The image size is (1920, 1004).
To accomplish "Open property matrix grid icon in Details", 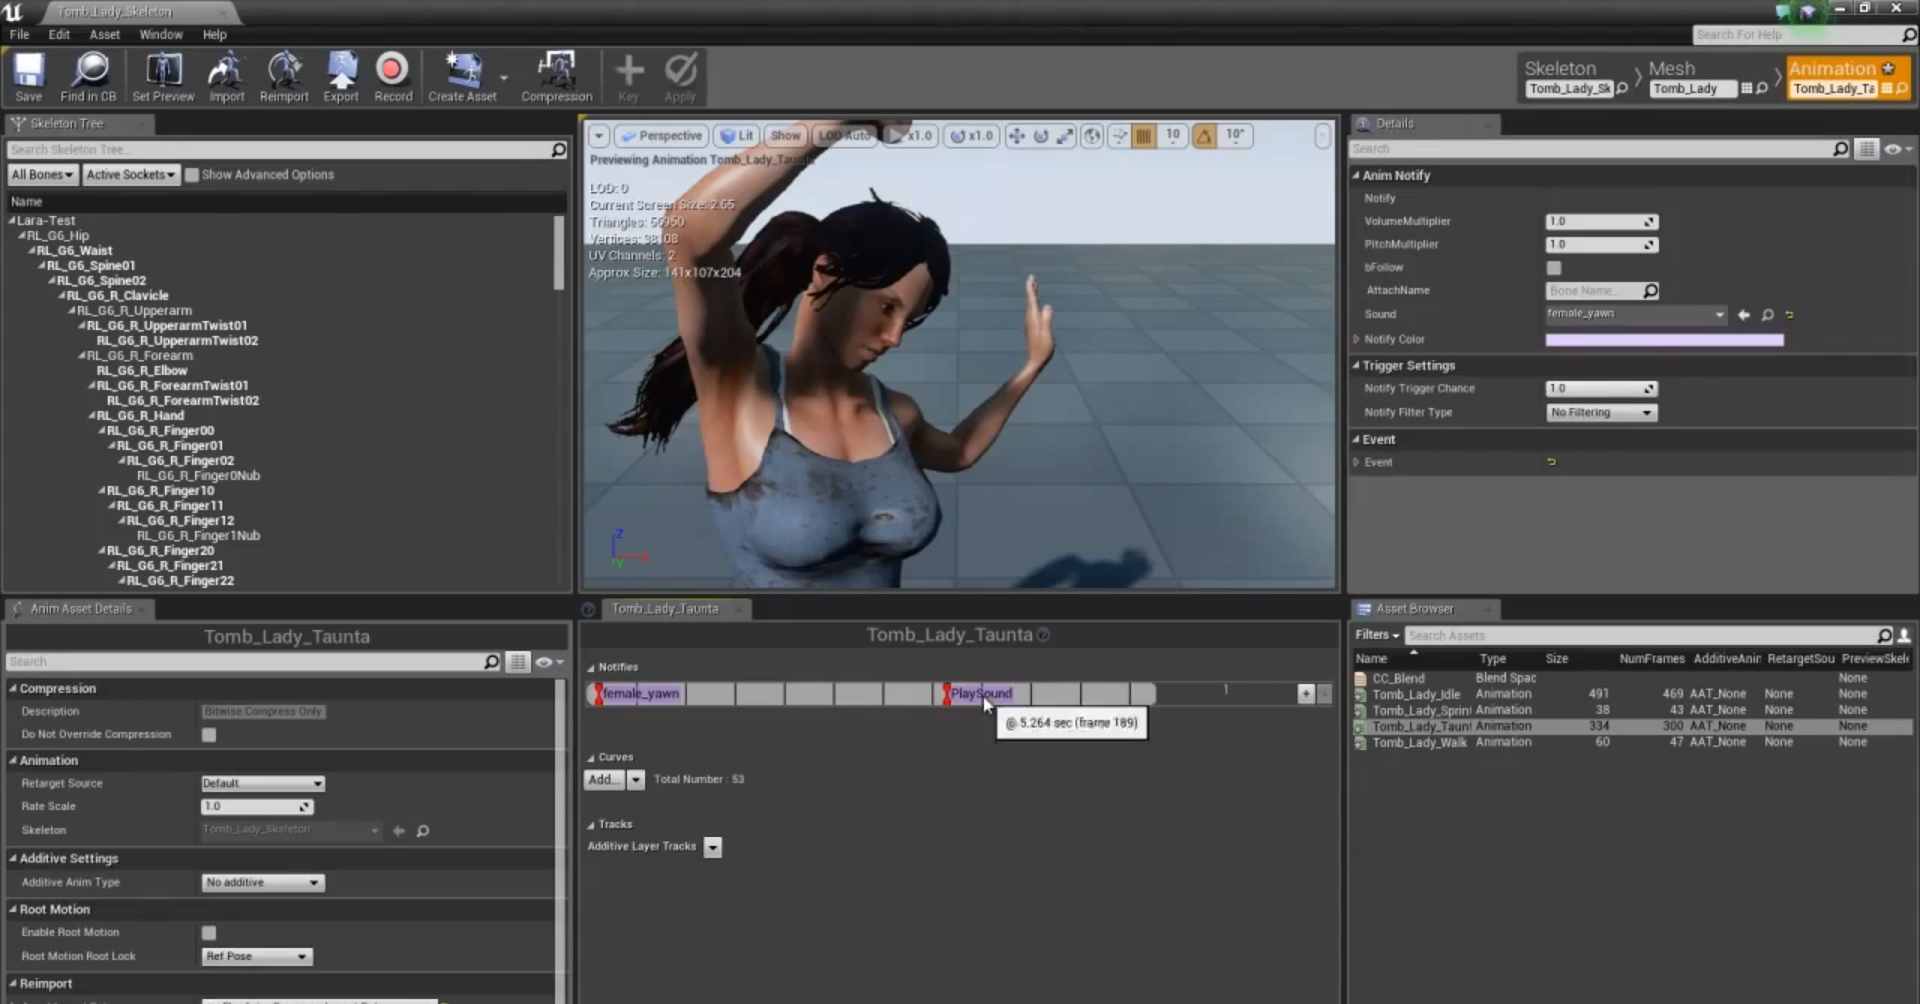I will tap(1866, 149).
